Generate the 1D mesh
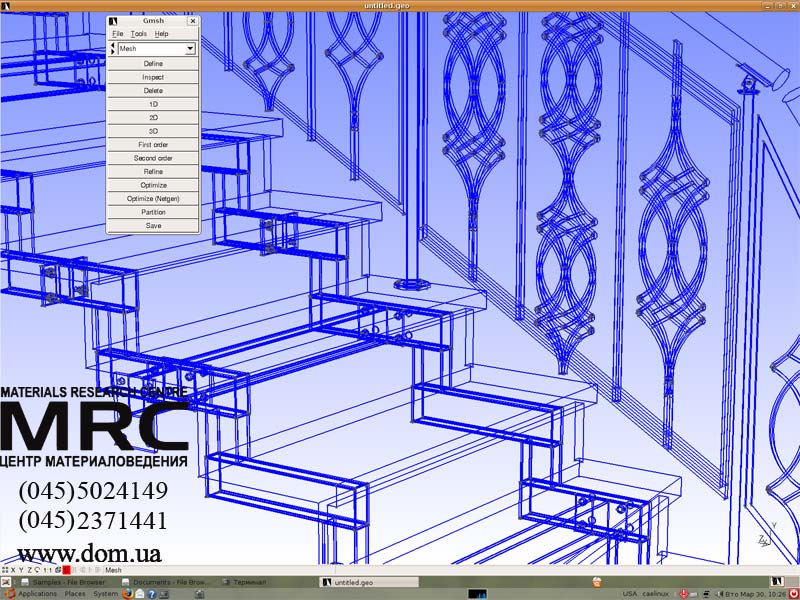 click(153, 104)
